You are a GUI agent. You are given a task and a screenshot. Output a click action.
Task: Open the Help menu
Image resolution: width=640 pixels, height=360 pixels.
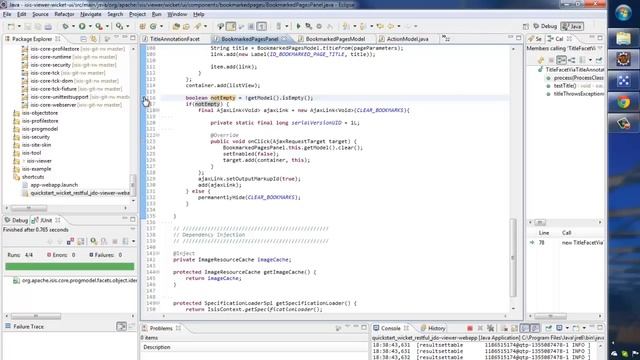[198, 14]
